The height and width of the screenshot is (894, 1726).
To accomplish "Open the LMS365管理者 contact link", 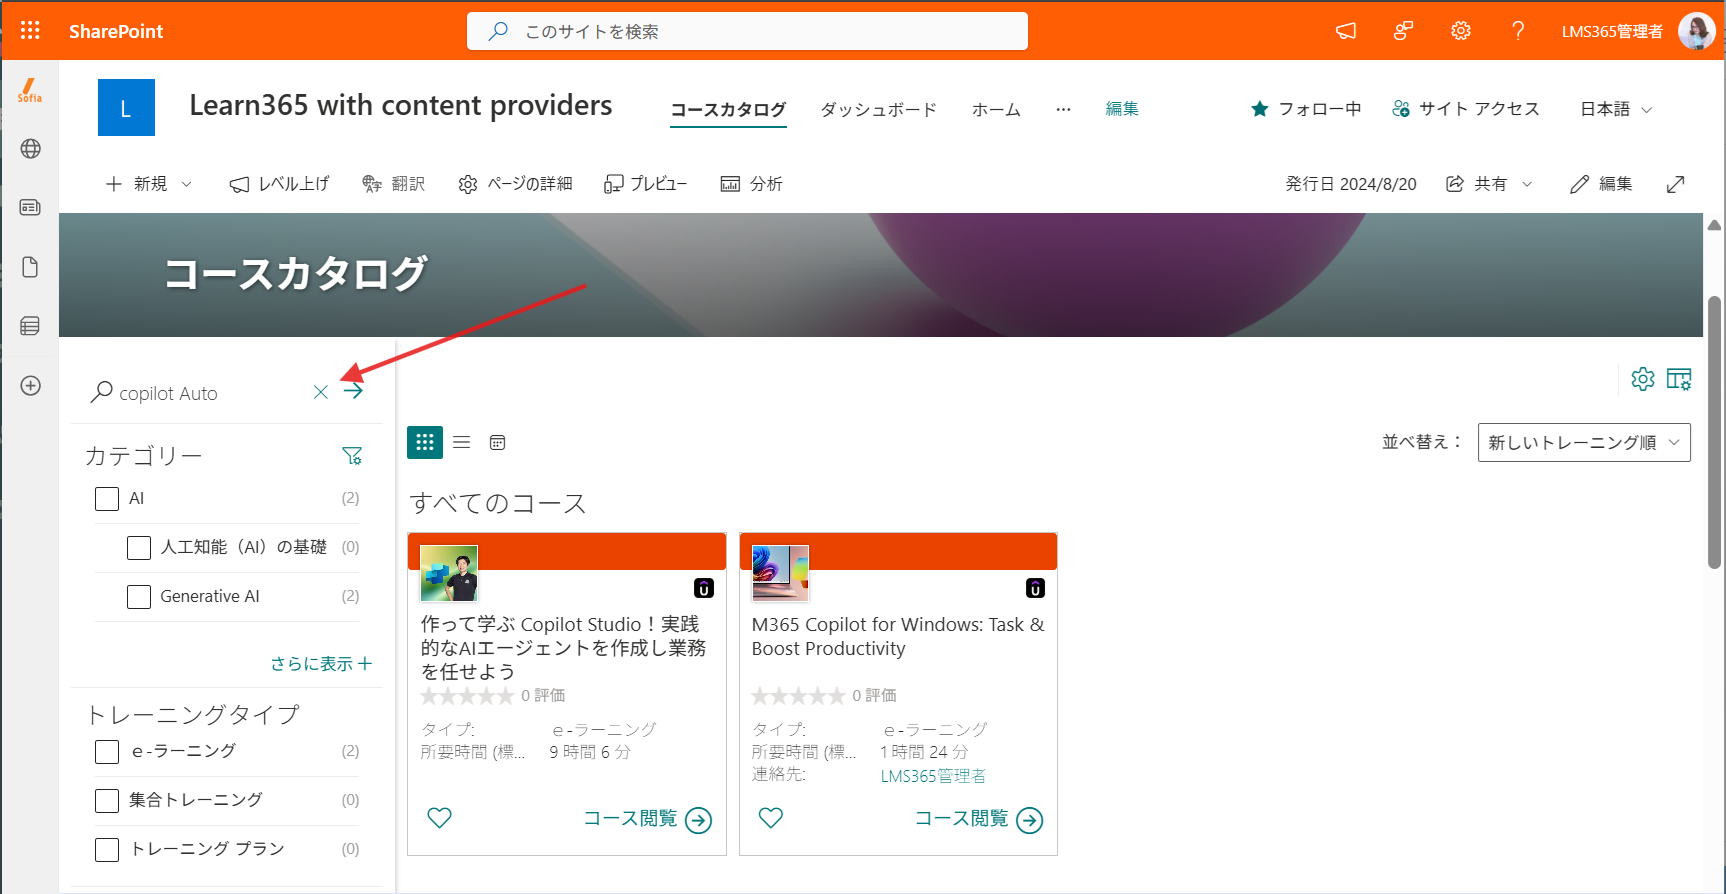I will (x=933, y=776).
